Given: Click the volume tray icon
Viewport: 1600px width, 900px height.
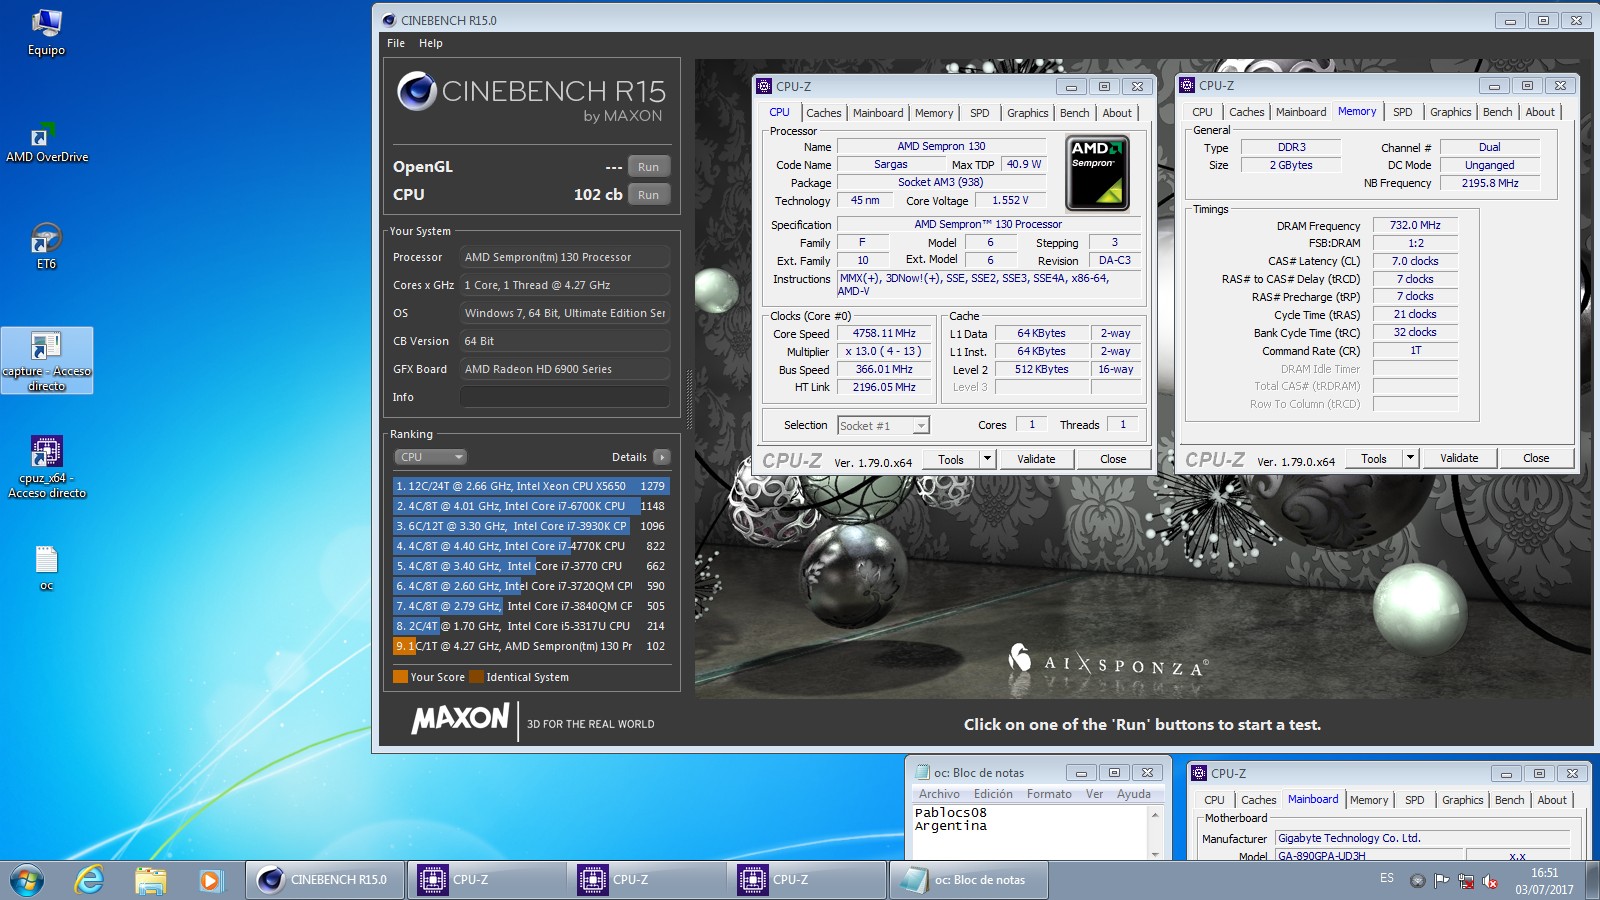Looking at the screenshot, I should click(x=1490, y=881).
